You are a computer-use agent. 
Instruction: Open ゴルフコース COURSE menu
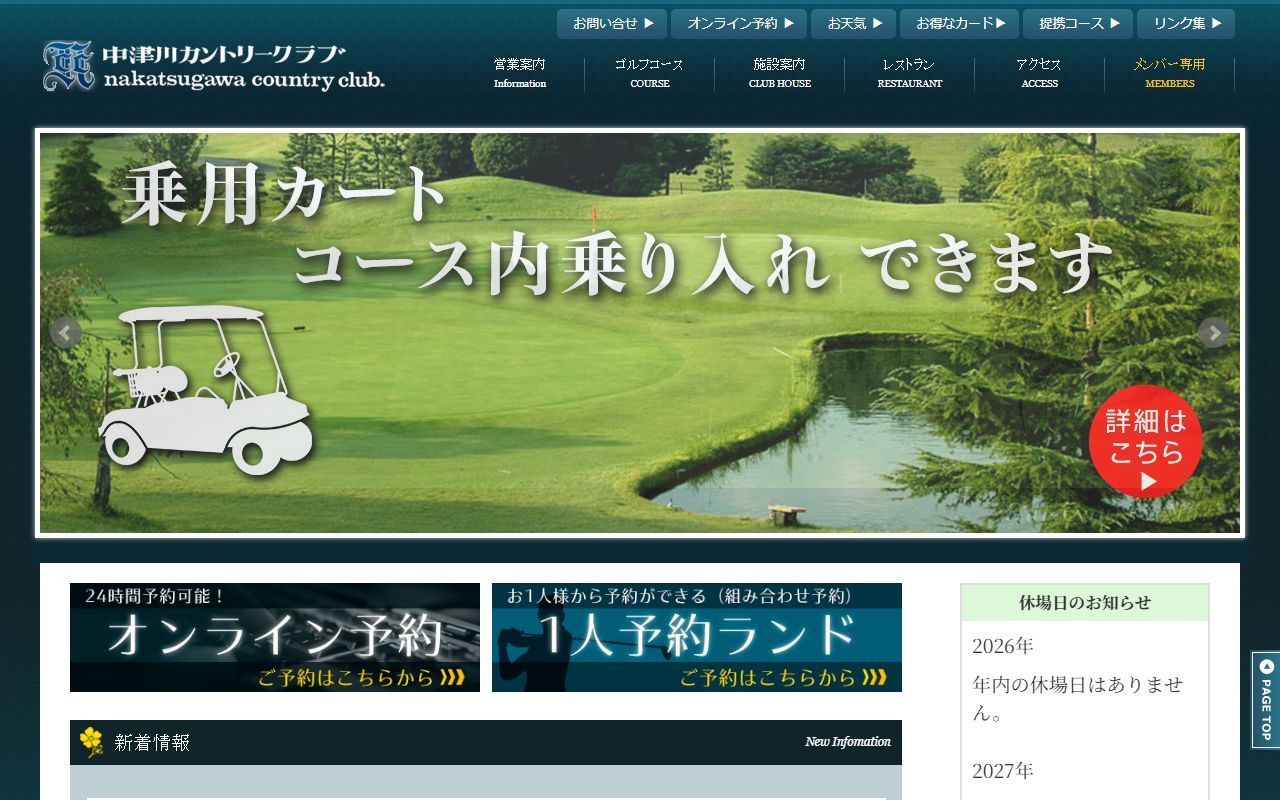(x=650, y=73)
